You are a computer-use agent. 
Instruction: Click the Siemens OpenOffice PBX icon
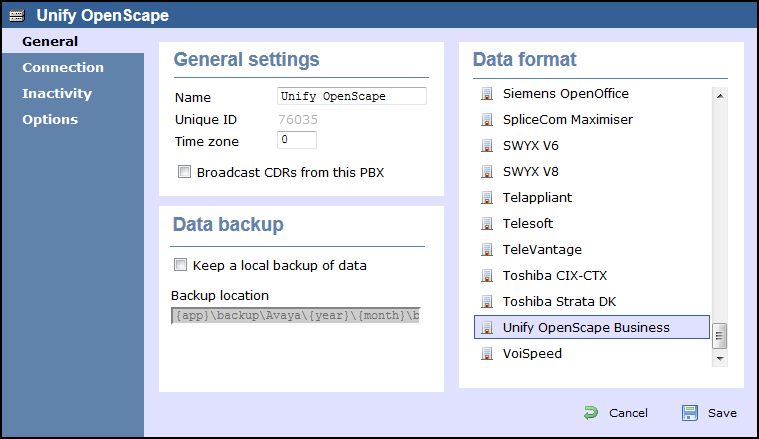coord(487,93)
